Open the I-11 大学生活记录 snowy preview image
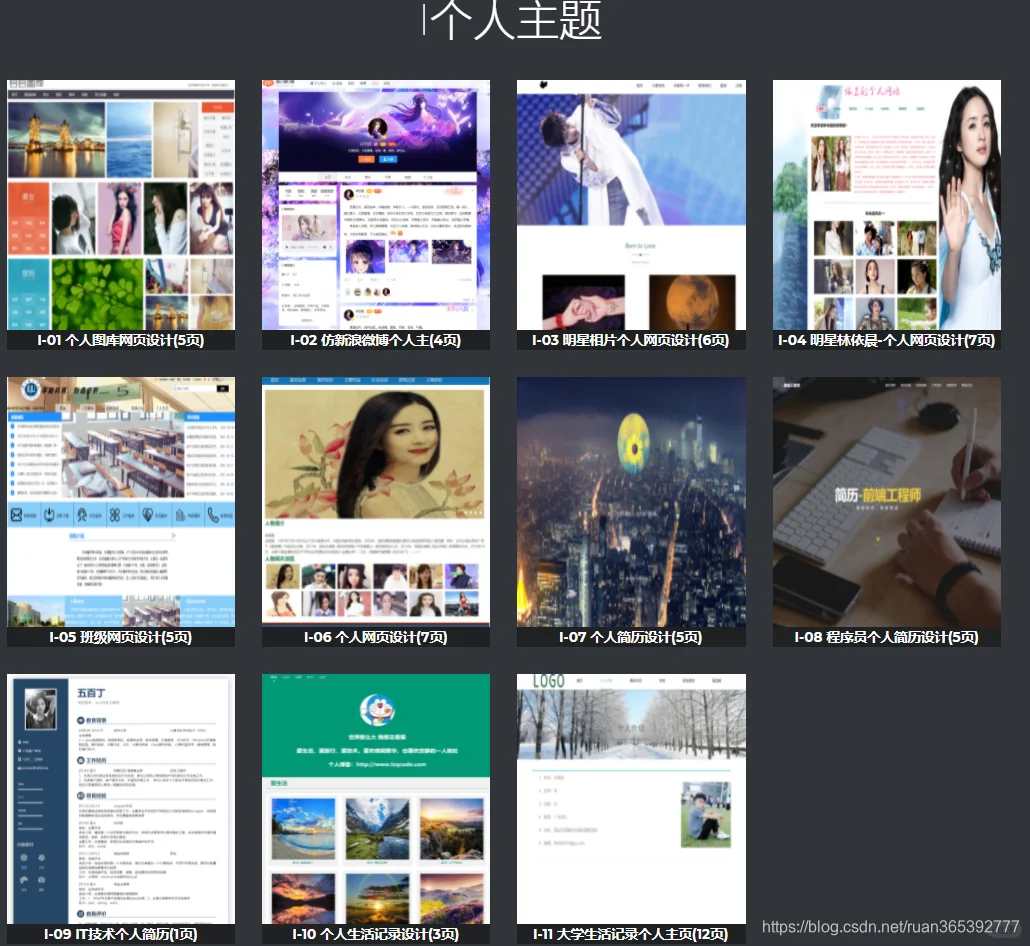The height and width of the screenshot is (946, 1030). click(630, 797)
